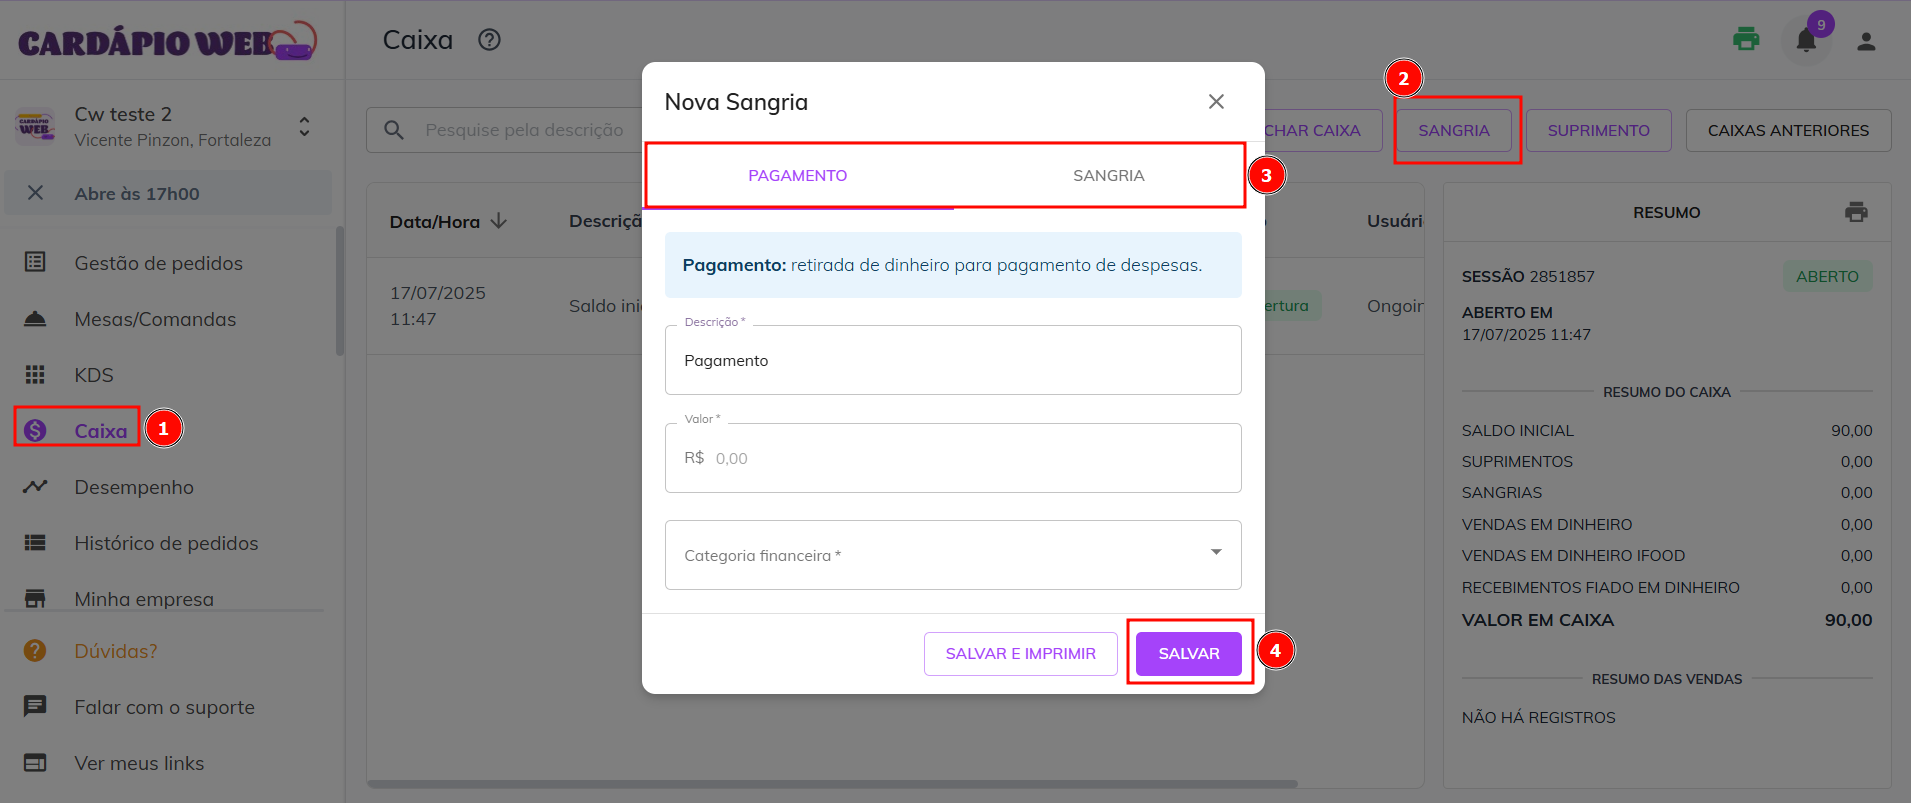Image resolution: width=1911 pixels, height=803 pixels.
Task: Print the Resumo panel summary
Action: 1856,212
